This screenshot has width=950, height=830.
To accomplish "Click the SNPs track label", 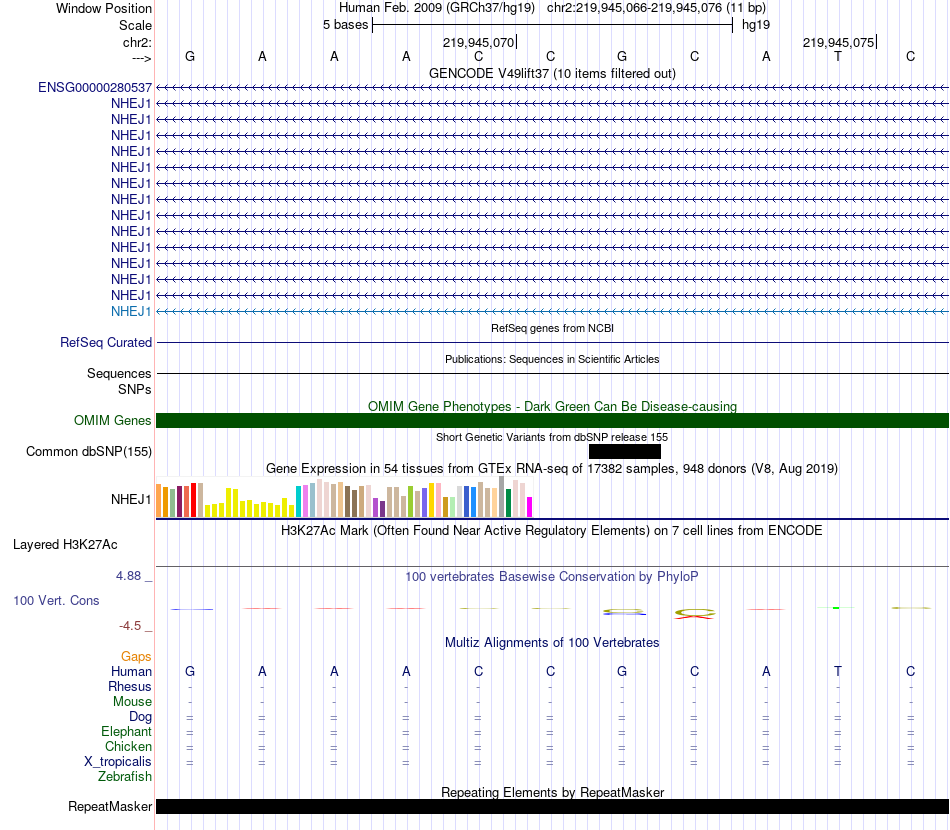I will coord(135,390).
